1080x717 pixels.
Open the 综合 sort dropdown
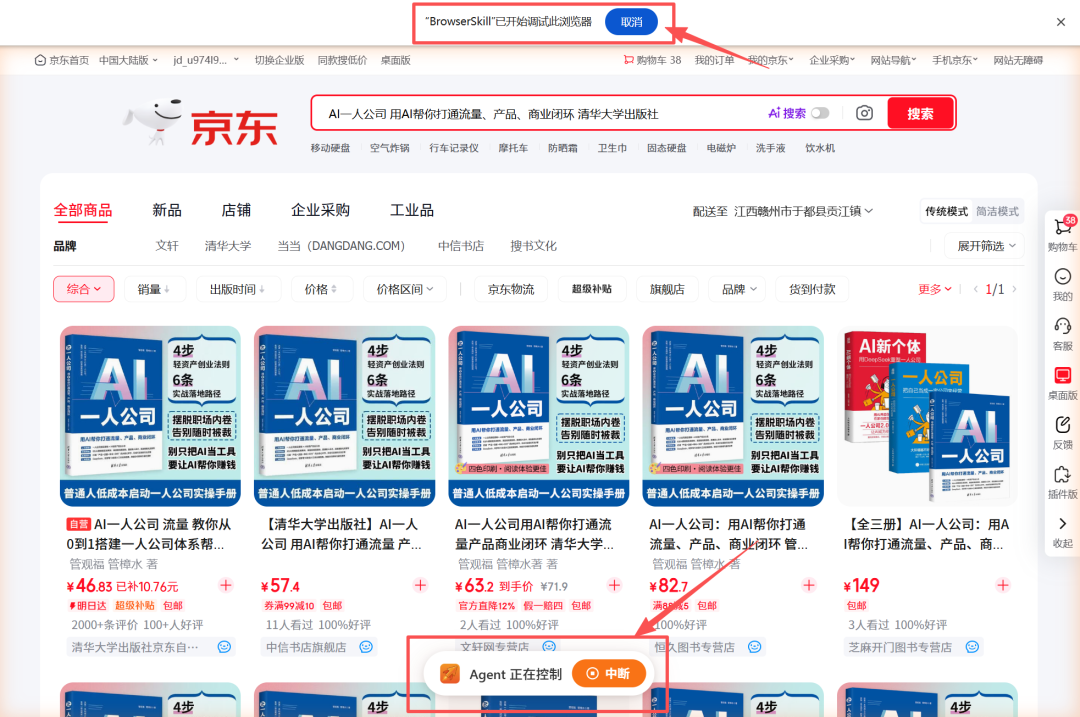(83, 289)
